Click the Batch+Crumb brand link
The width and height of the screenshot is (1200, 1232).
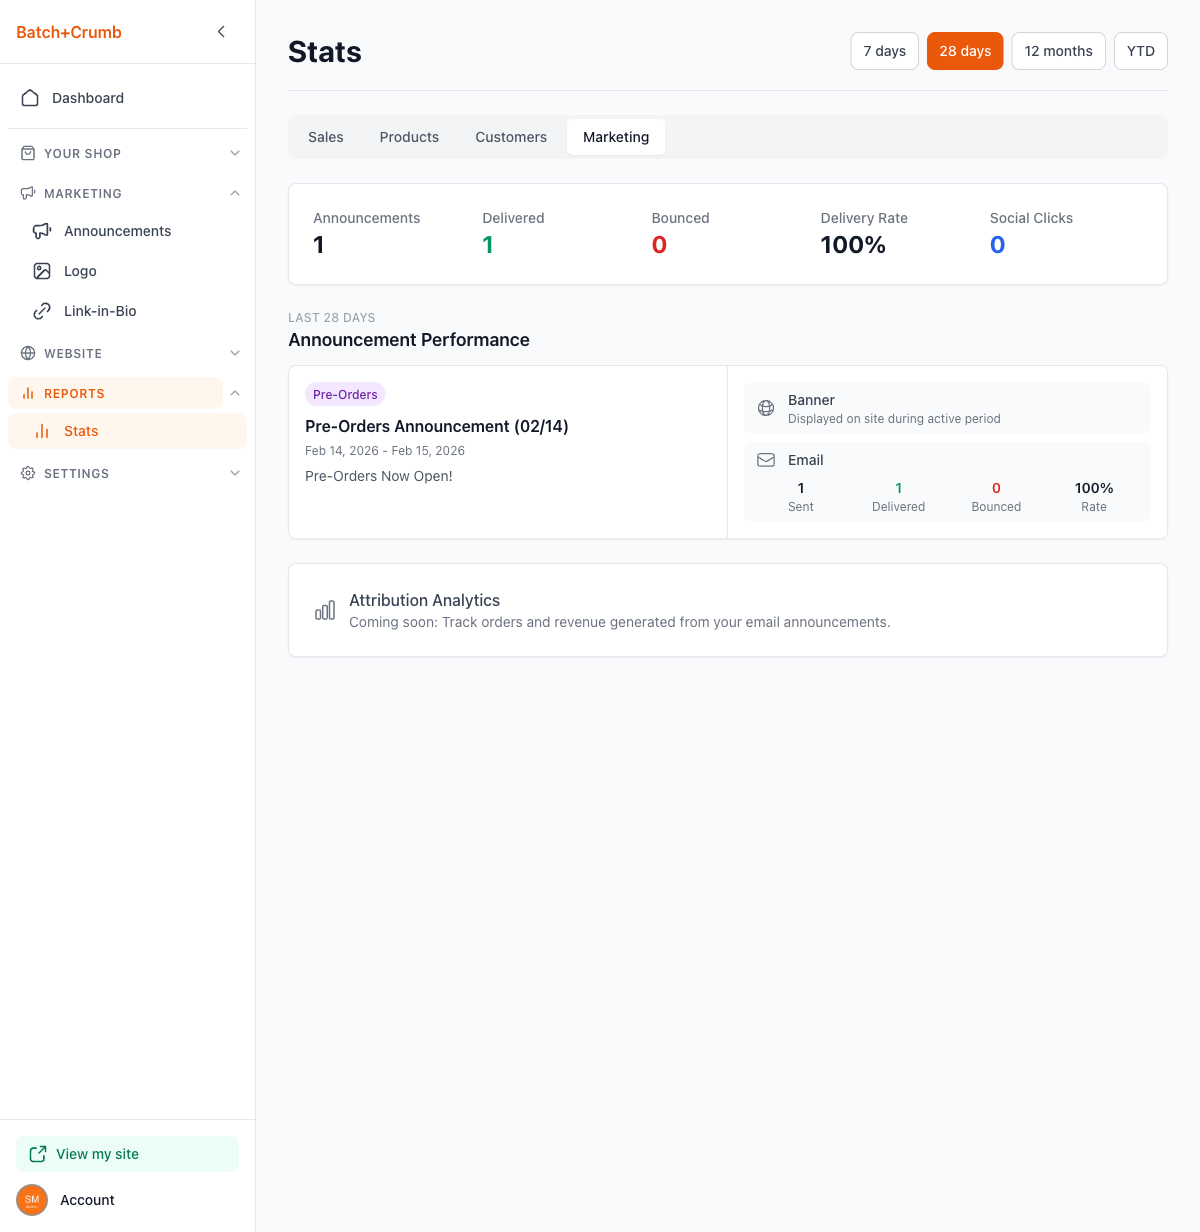click(x=69, y=32)
